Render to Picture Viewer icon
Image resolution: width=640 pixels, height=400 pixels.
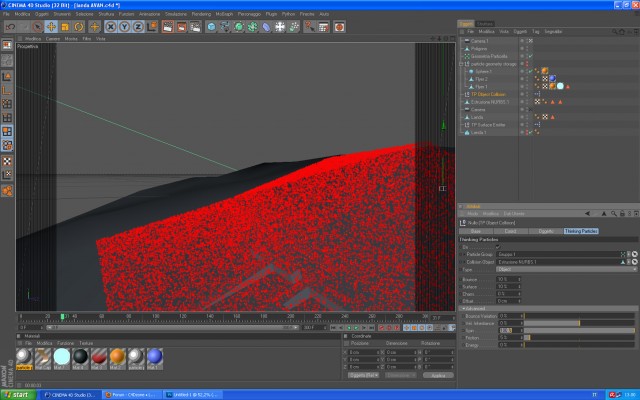[182, 27]
